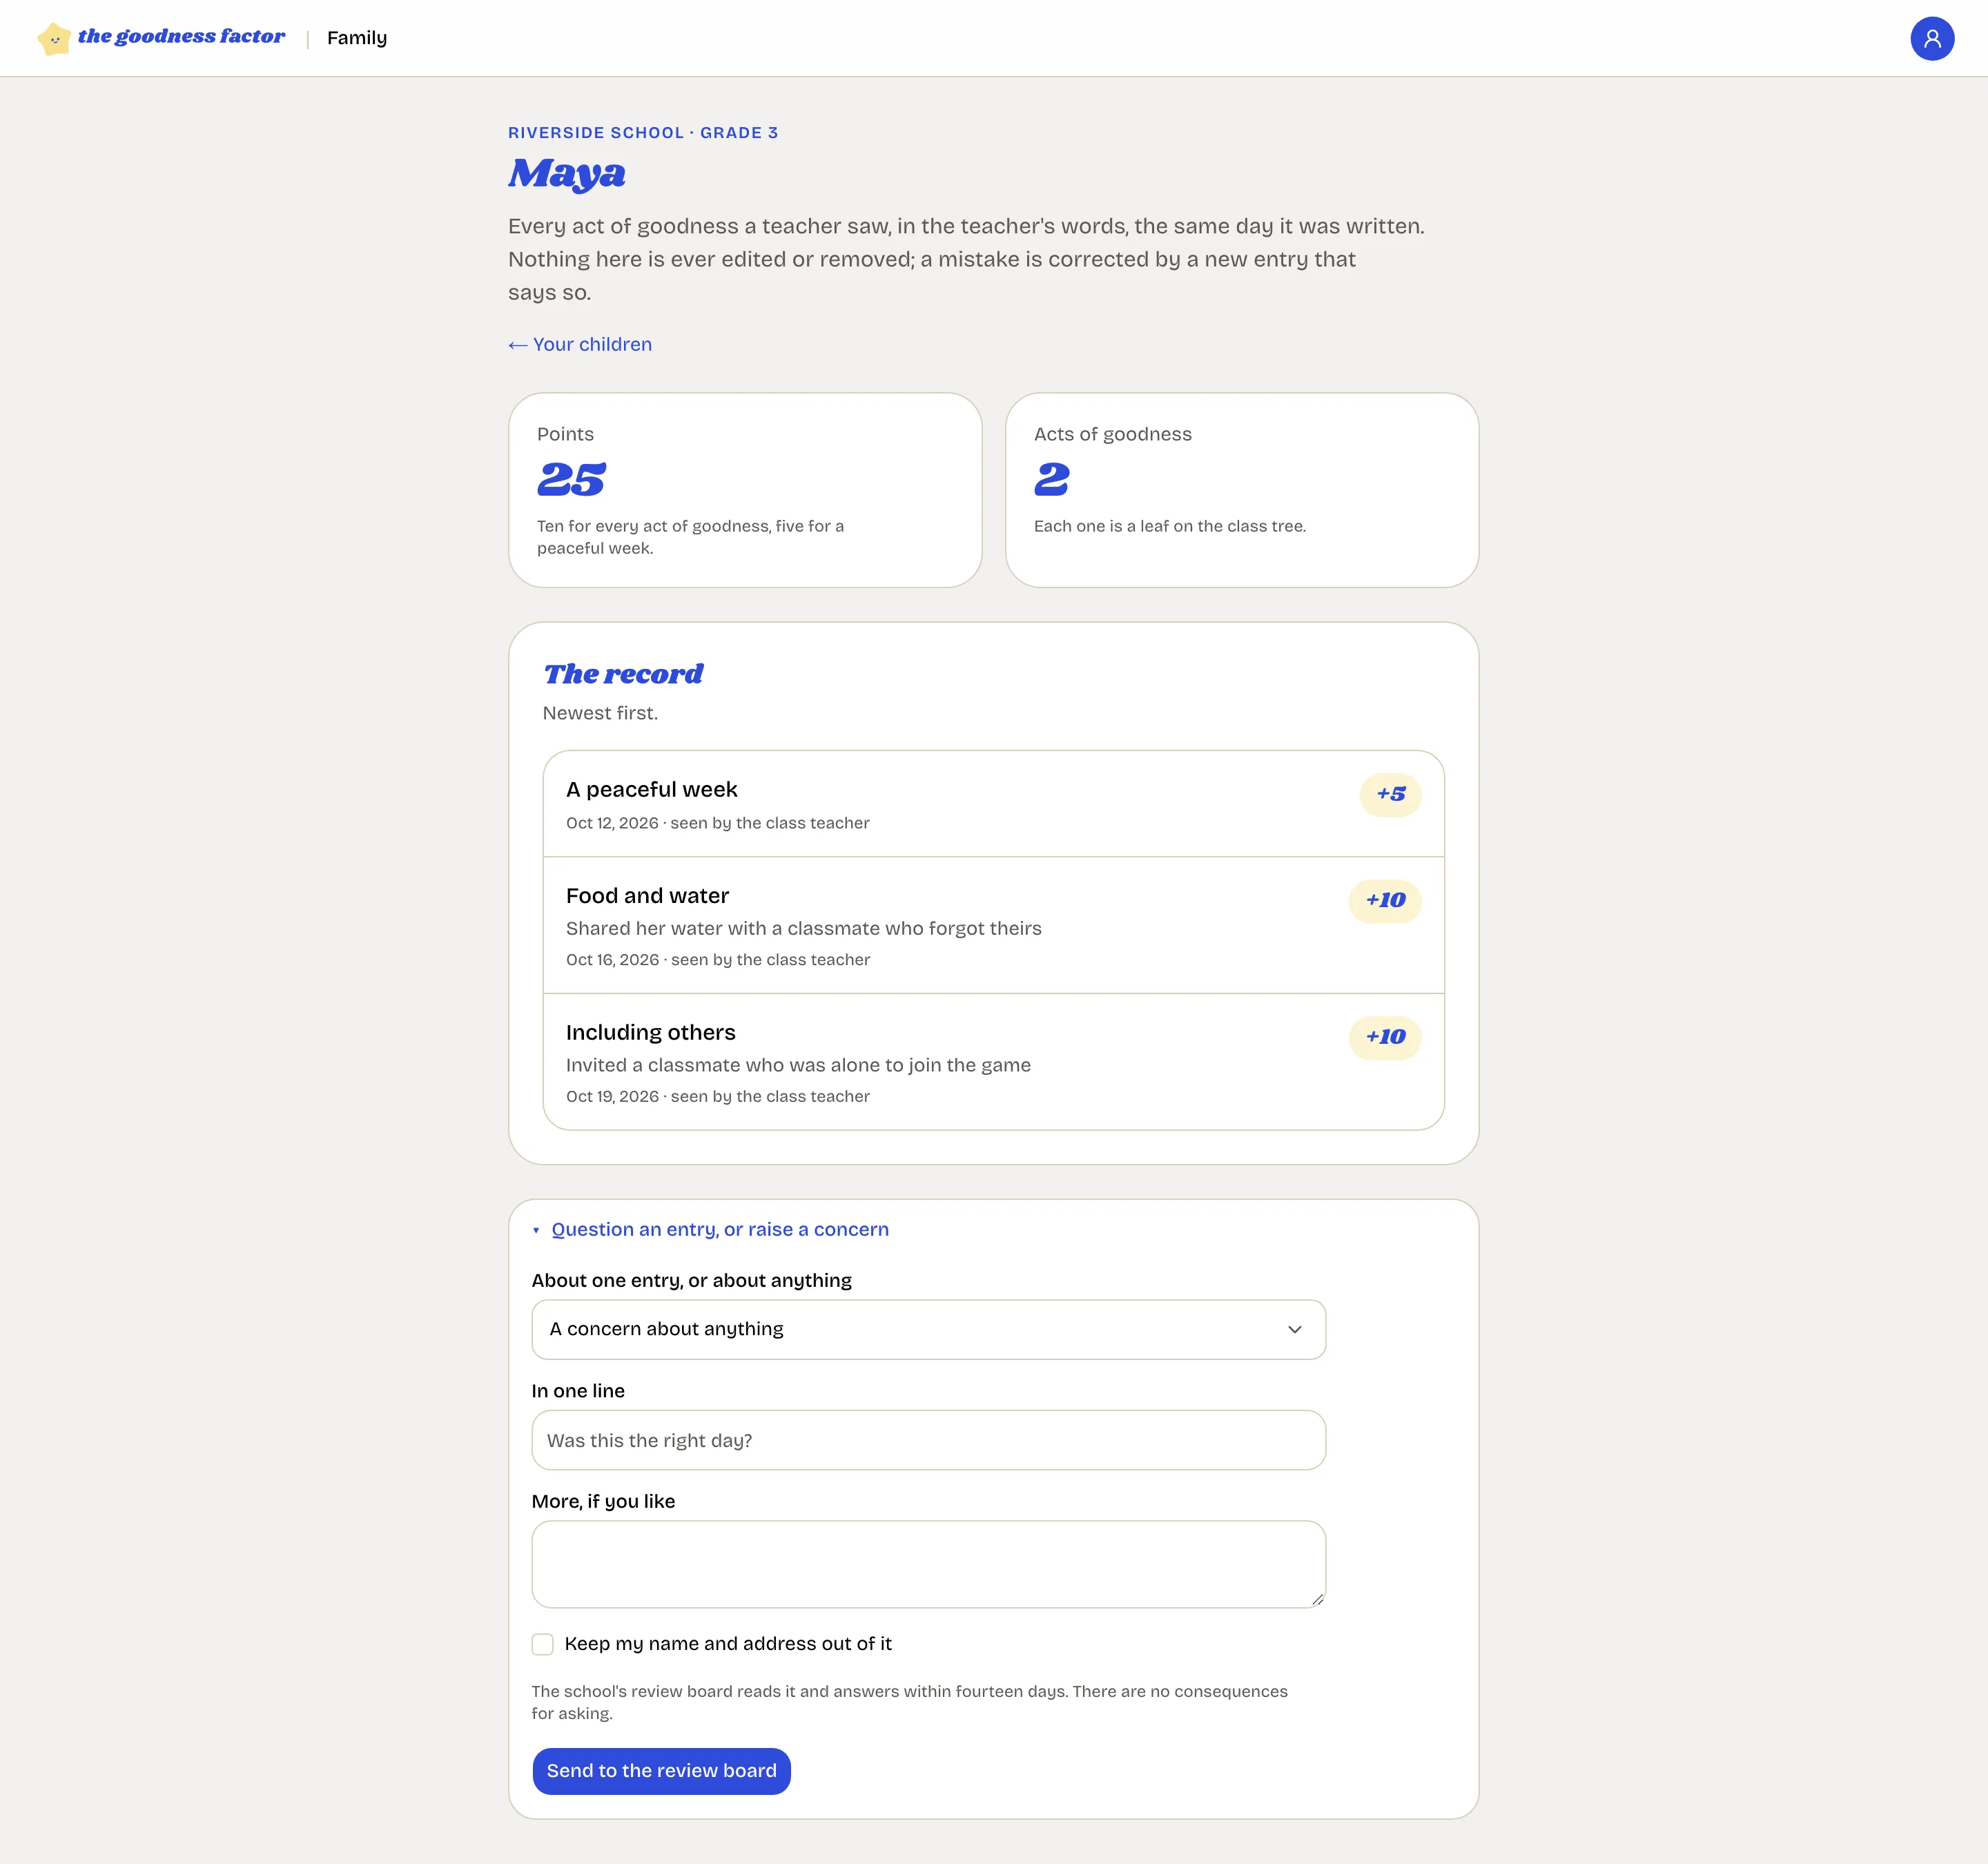Select the 'A peaceful week' entry title
The height and width of the screenshot is (1864, 1988).
pos(651,789)
